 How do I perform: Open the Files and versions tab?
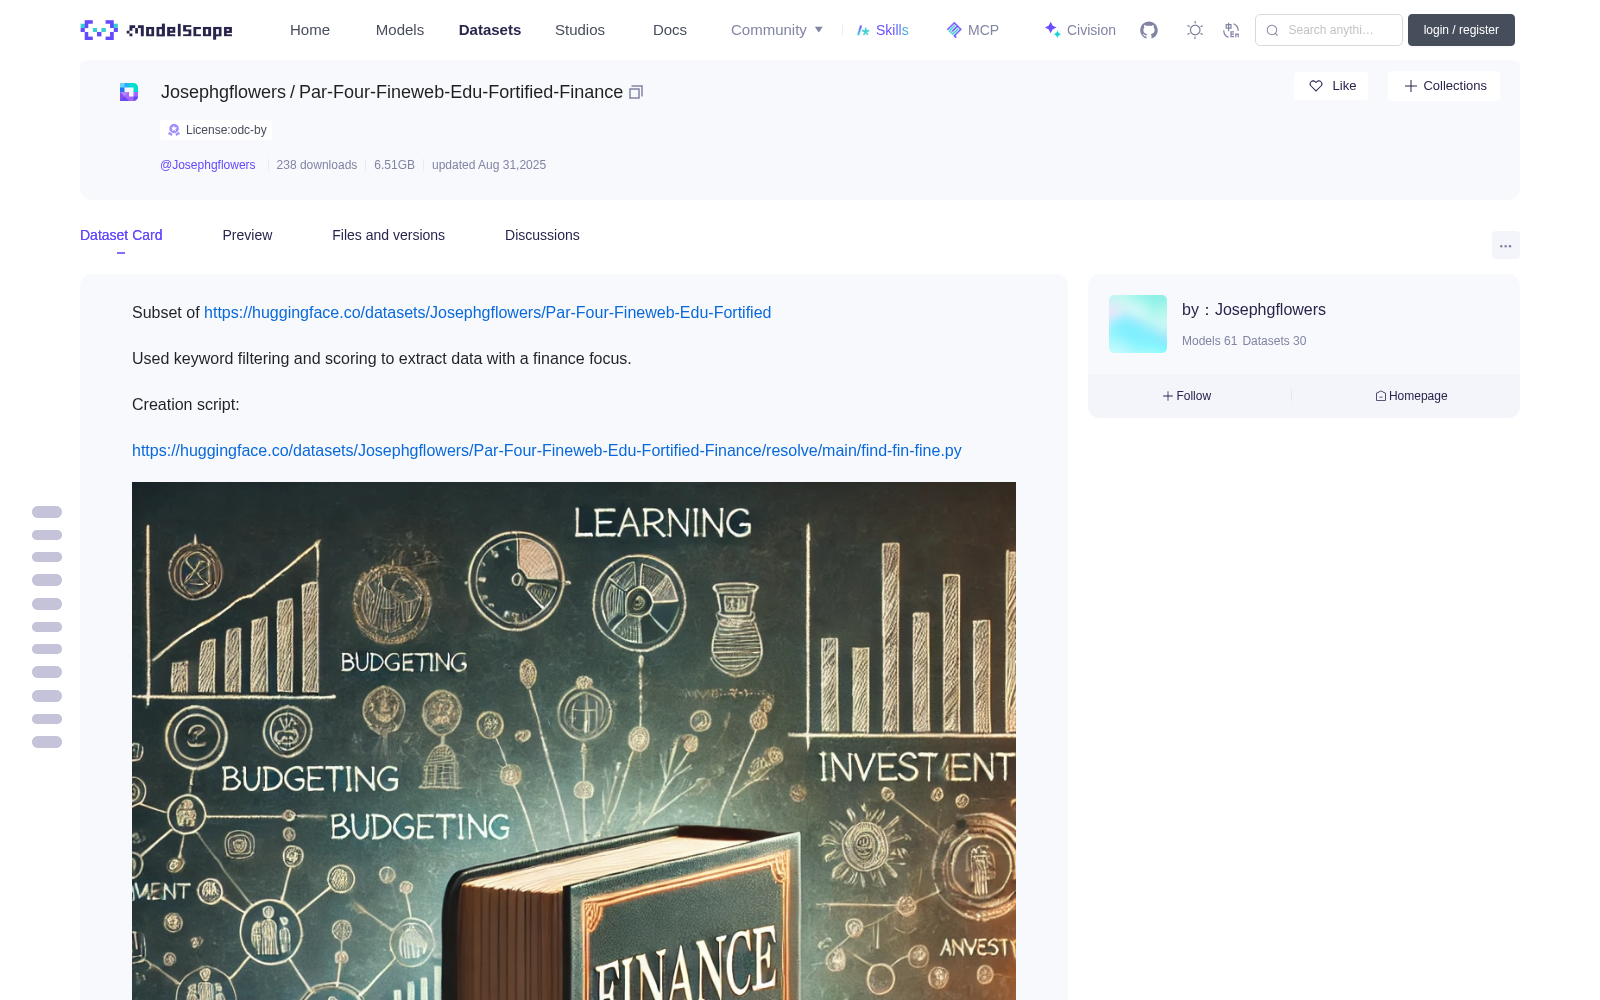pos(388,235)
